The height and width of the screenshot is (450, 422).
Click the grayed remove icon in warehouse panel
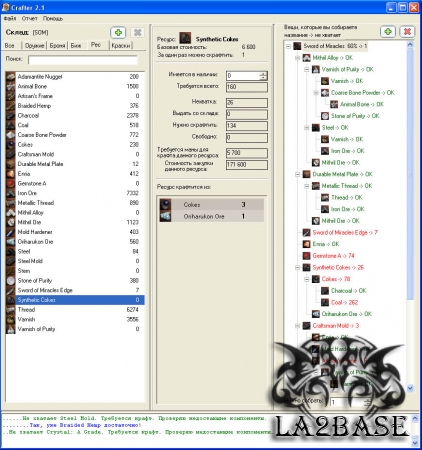coord(137,32)
